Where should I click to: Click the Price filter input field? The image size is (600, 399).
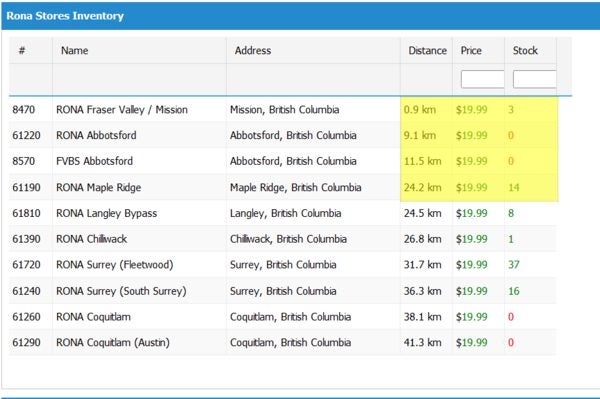click(482, 79)
